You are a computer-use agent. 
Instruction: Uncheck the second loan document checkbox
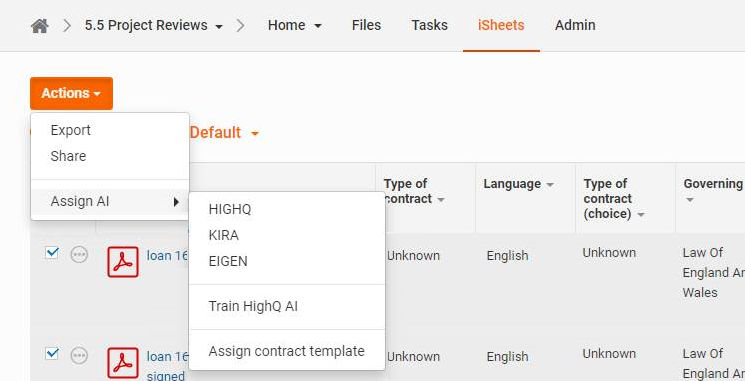pyautogui.click(x=52, y=353)
